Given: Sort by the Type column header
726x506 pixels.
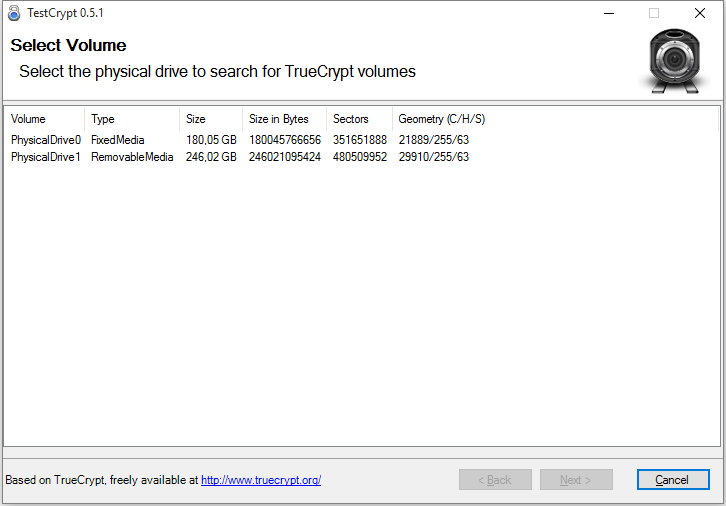Looking at the screenshot, I should pos(132,119).
